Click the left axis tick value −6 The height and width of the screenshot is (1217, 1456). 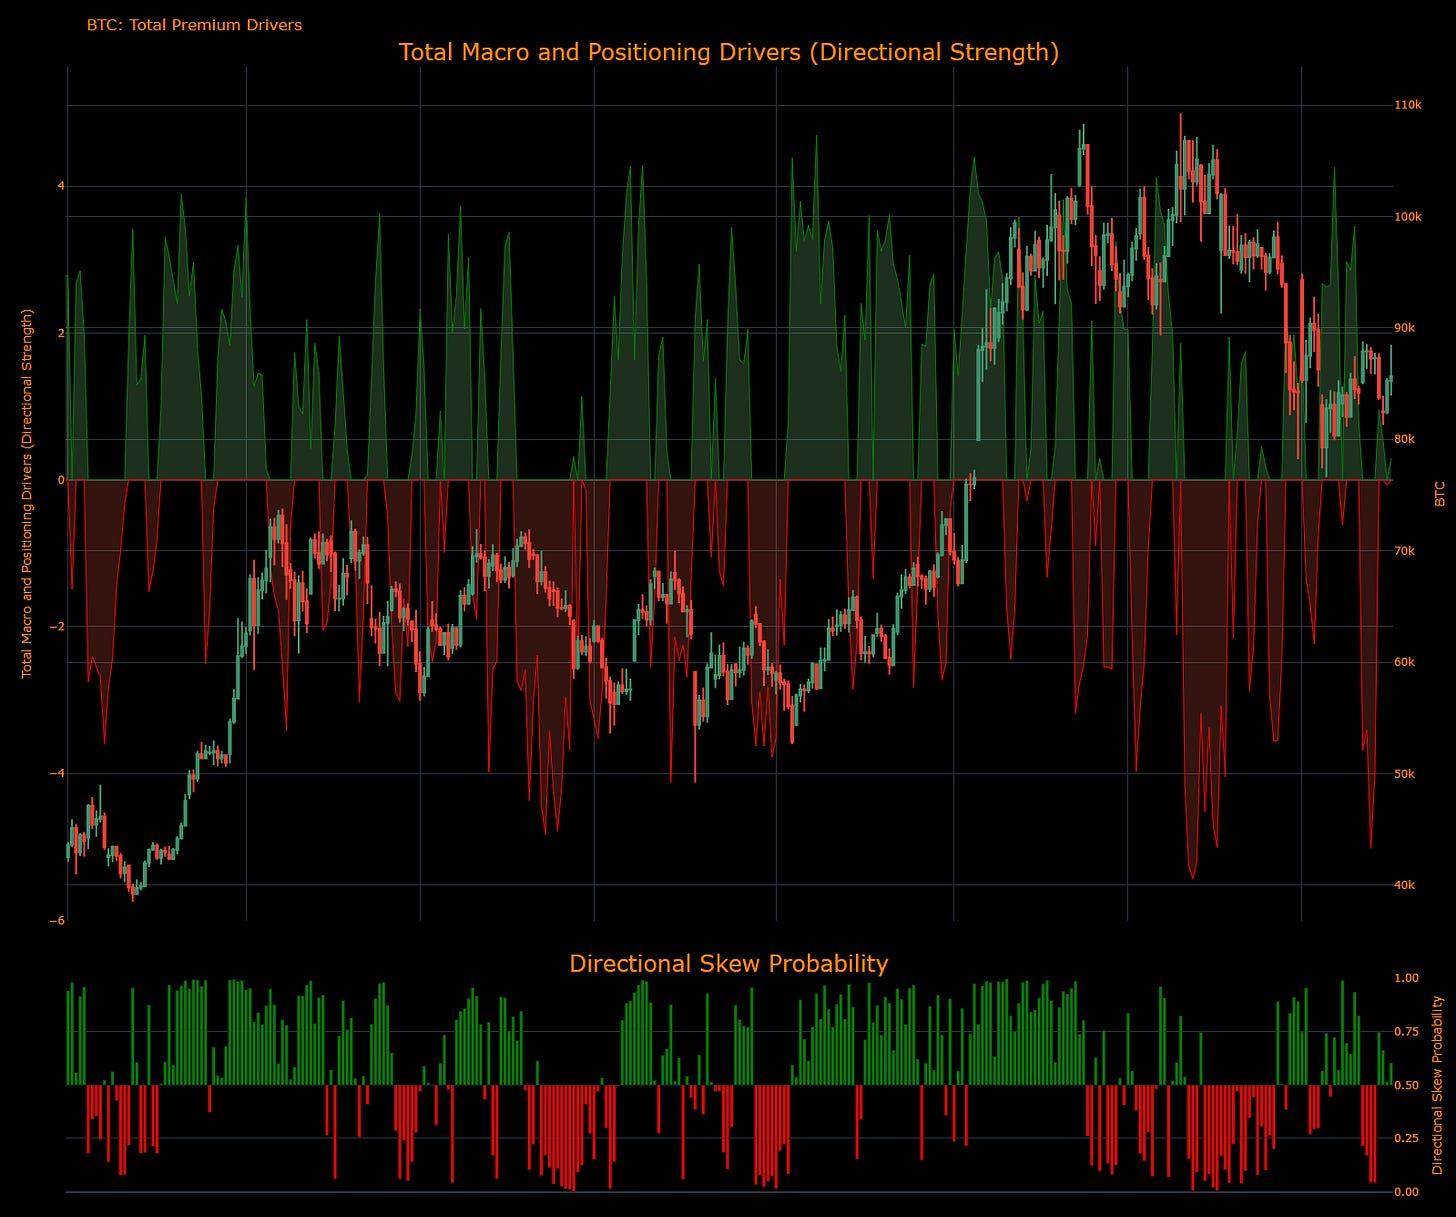(58, 920)
